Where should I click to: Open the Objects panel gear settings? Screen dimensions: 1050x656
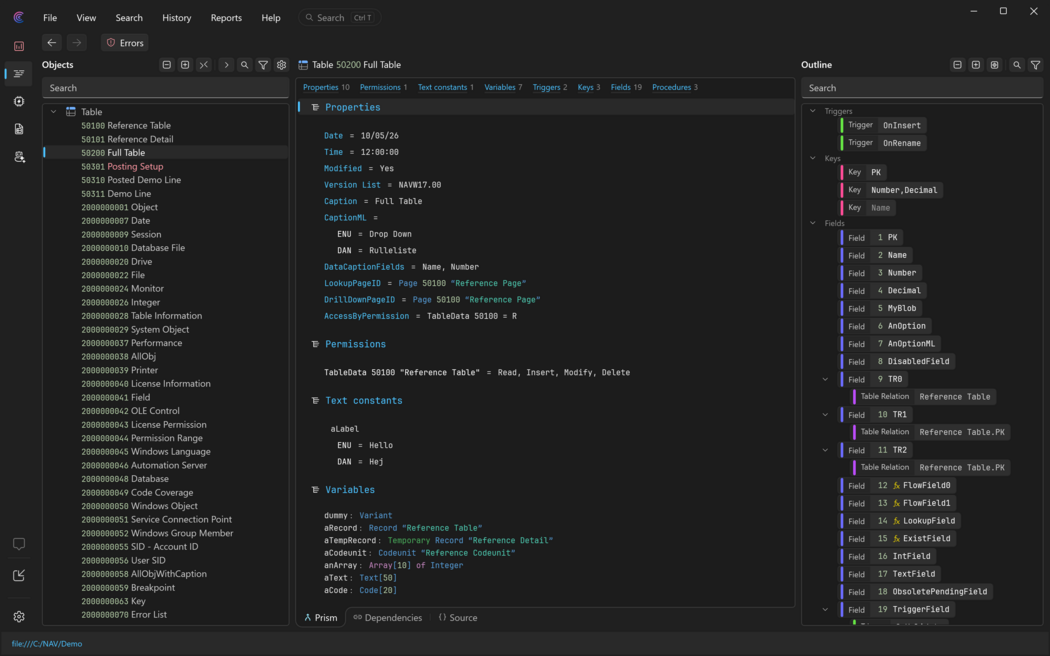coord(281,65)
